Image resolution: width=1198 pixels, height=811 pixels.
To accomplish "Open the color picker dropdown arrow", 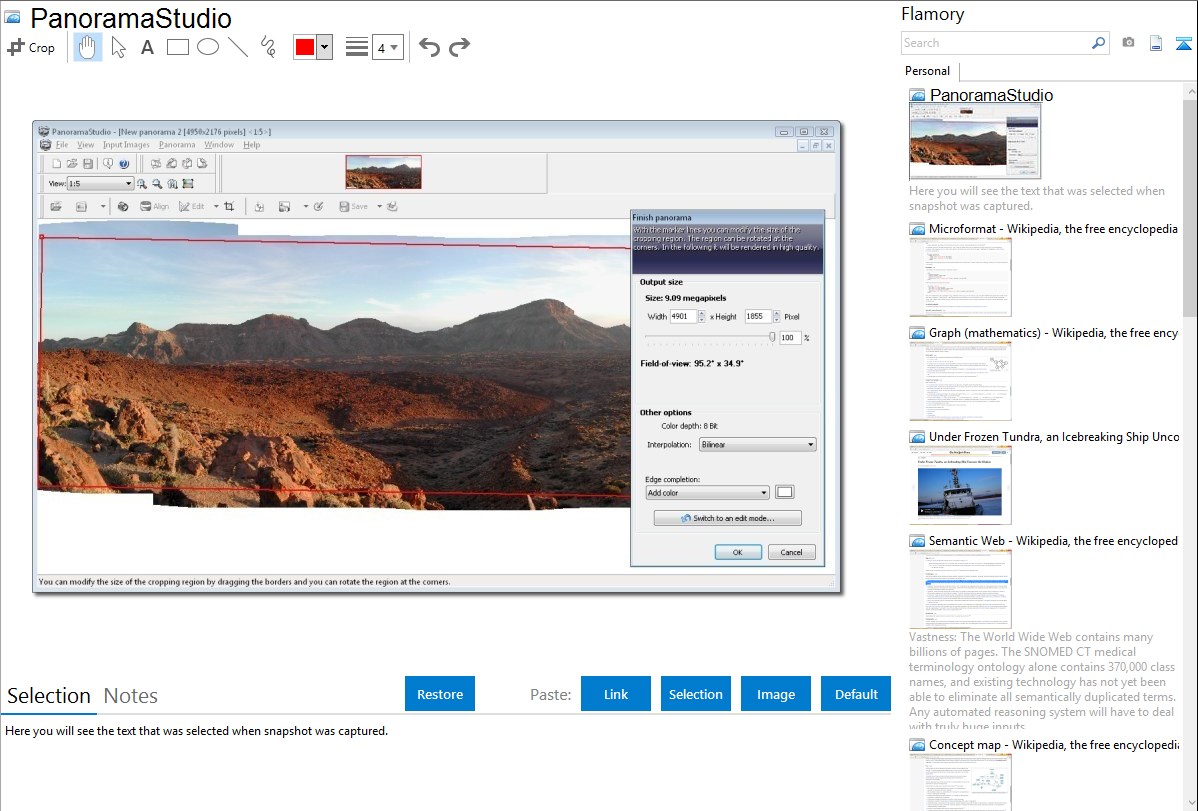I will coord(324,48).
